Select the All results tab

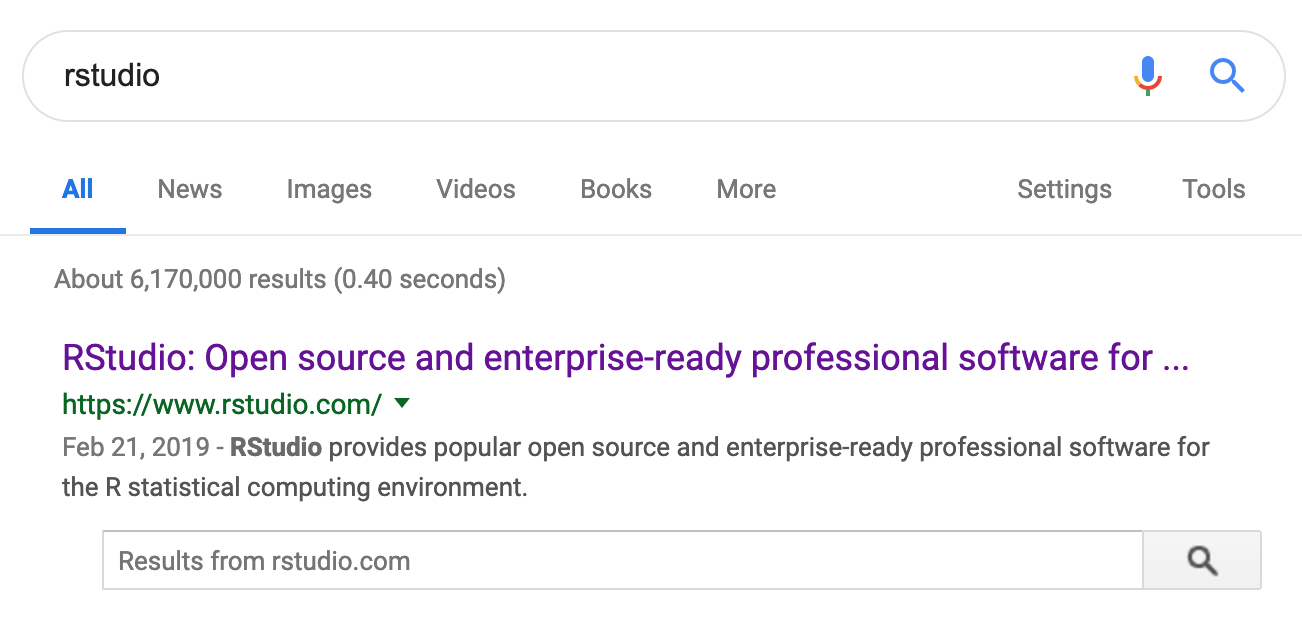pyautogui.click(x=78, y=189)
